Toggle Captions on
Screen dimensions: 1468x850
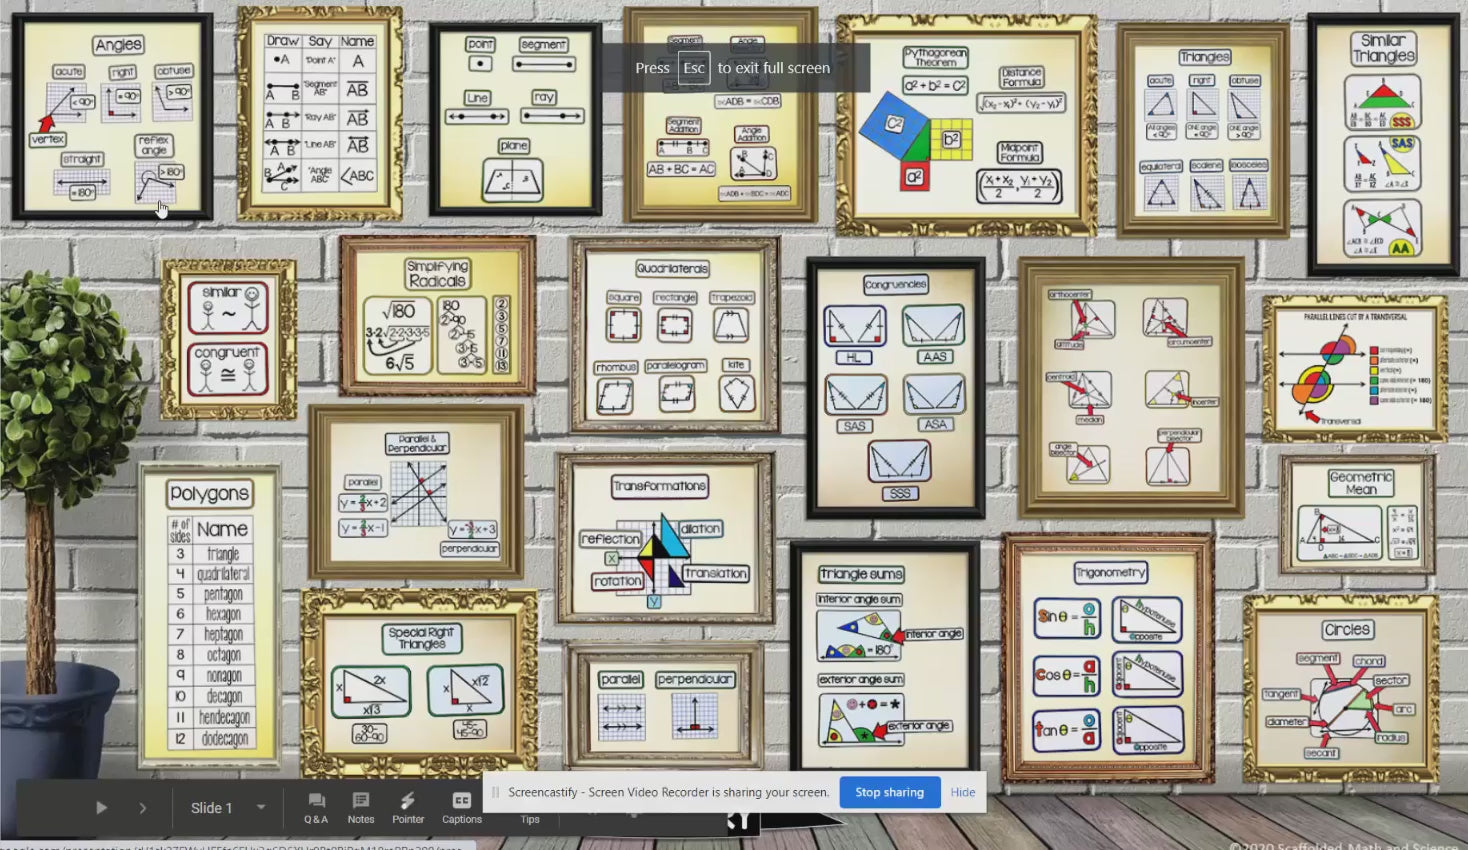[x=461, y=807]
